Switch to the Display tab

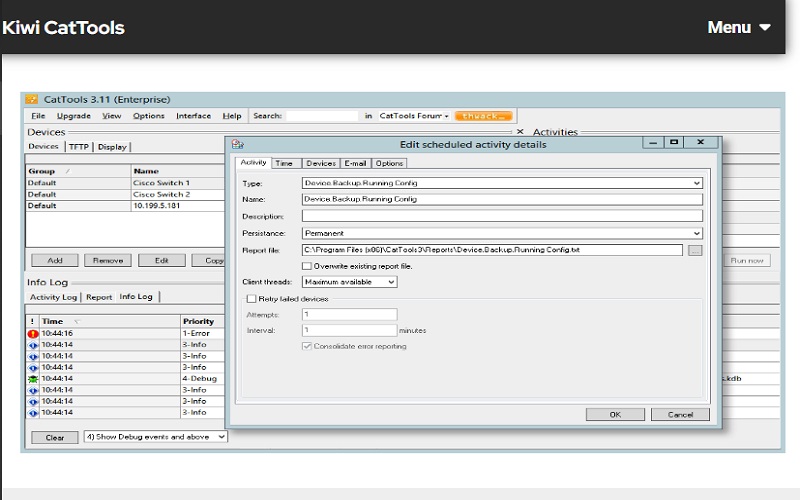tap(112, 146)
